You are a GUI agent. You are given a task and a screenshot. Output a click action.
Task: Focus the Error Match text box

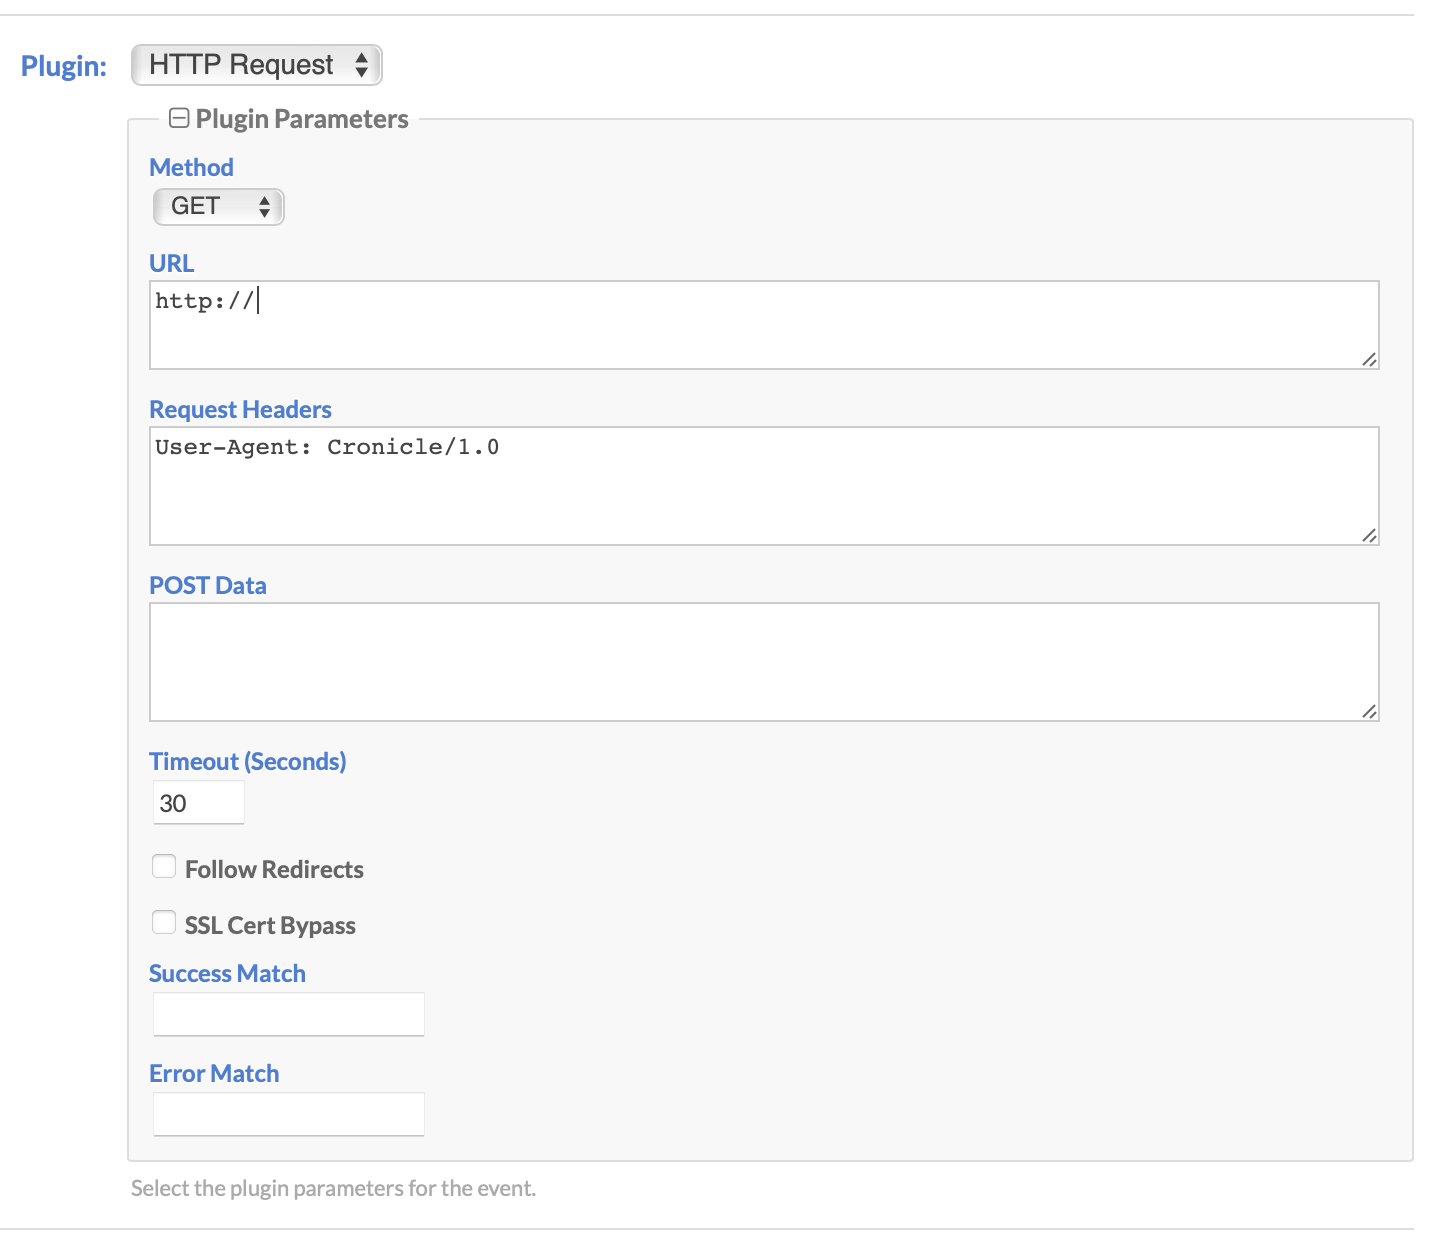[289, 1114]
